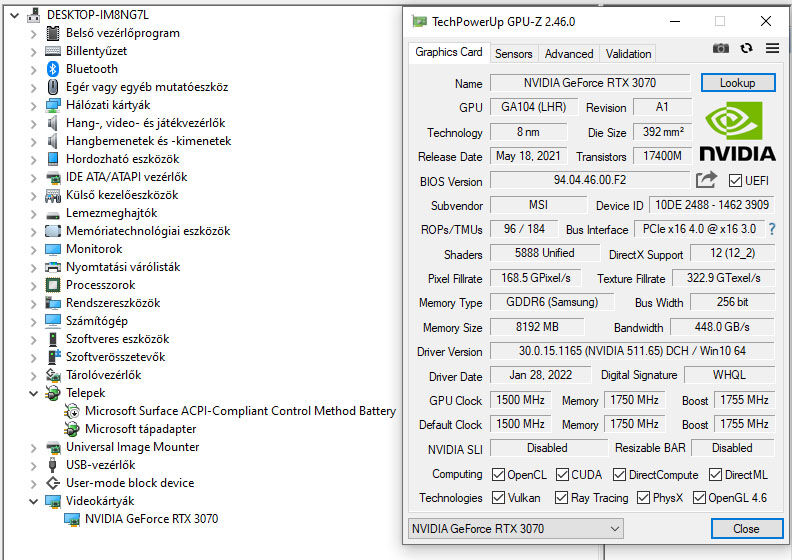Select NVIDIA GeForce RTX 3070 tree item
Image resolution: width=792 pixels, height=560 pixels.
click(152, 519)
